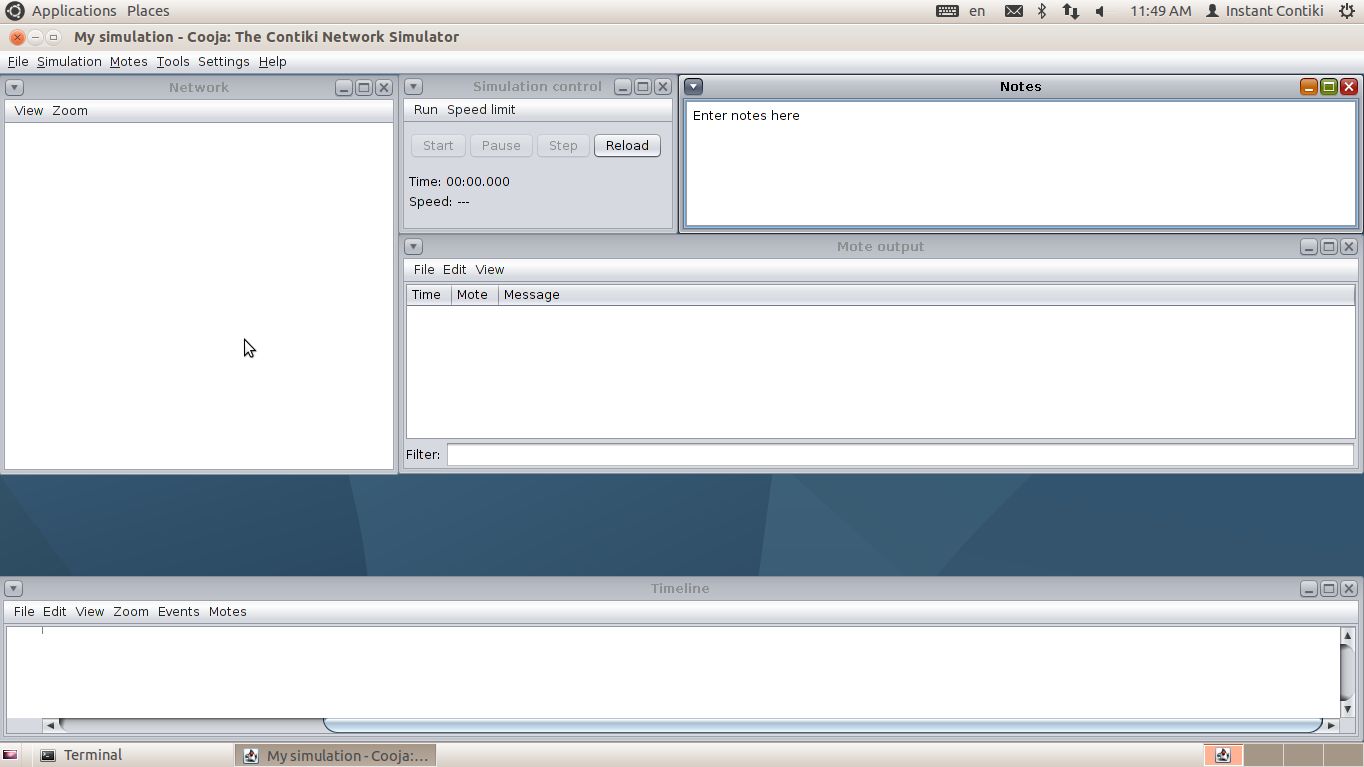Screen dimensions: 1364x767
Task: Open the Mote output panel dropdown arrow
Action: pos(413,247)
